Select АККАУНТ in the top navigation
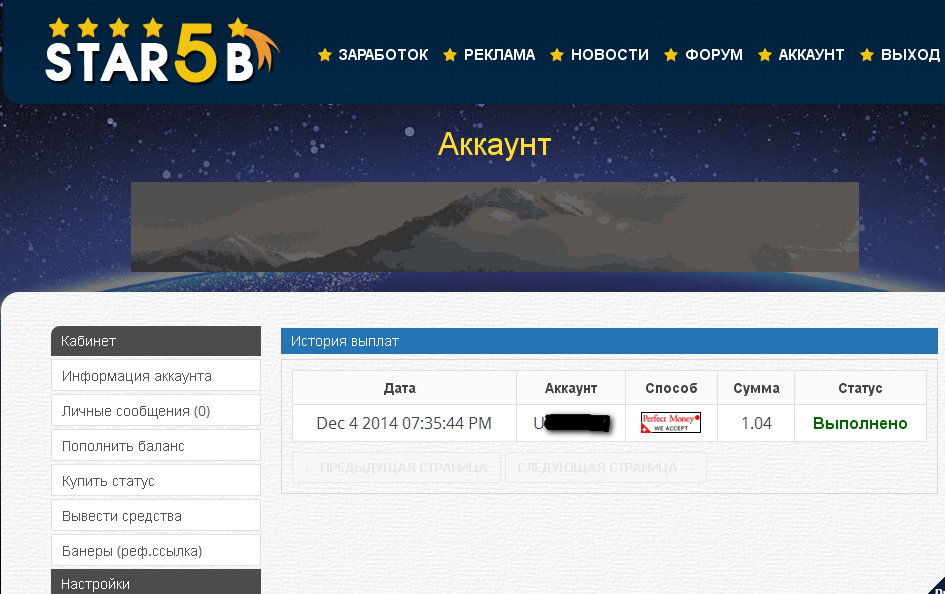945x594 pixels. pyautogui.click(x=811, y=55)
